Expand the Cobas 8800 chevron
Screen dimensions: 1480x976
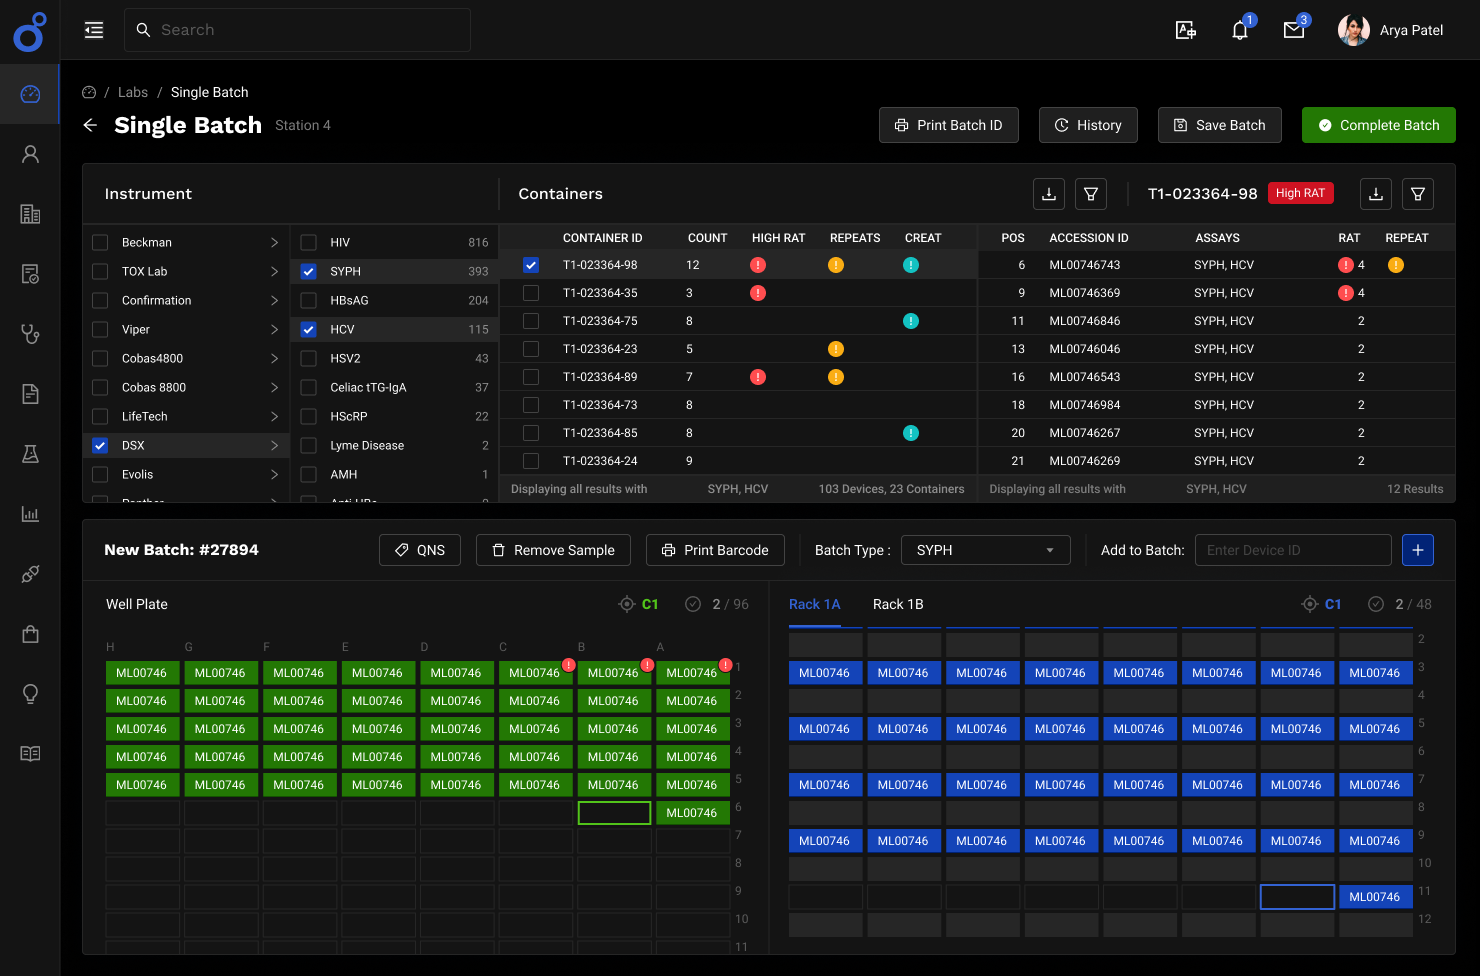click(274, 387)
